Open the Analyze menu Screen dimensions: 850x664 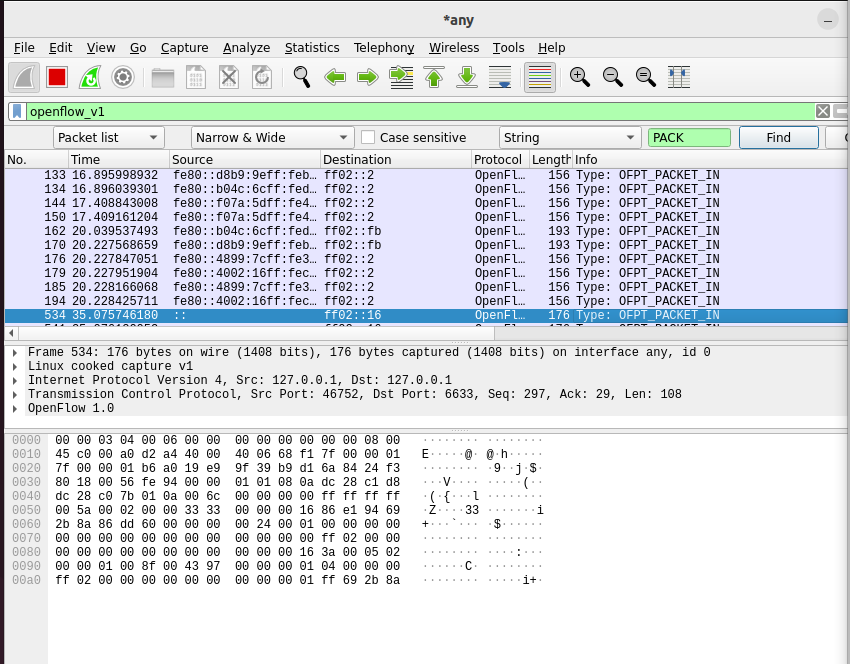[x=246, y=48]
